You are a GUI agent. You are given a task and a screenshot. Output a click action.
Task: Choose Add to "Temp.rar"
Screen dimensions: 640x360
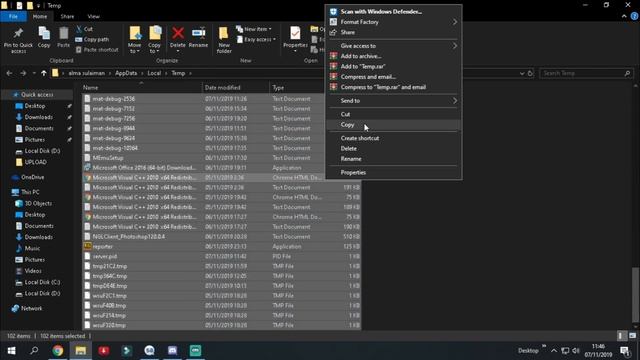pos(394,66)
